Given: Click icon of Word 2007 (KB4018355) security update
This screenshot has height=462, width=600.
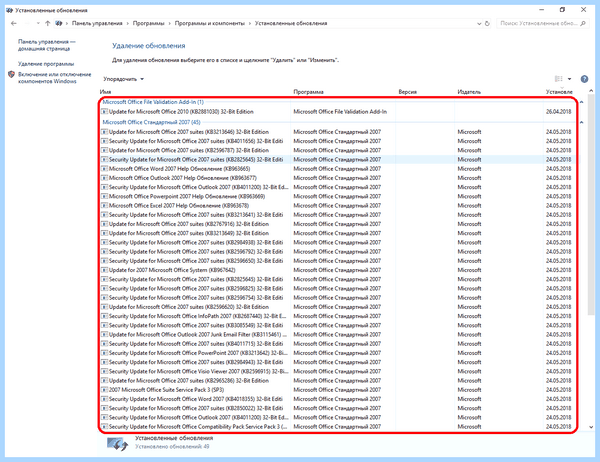Looking at the screenshot, I should pyautogui.click(x=104, y=399).
